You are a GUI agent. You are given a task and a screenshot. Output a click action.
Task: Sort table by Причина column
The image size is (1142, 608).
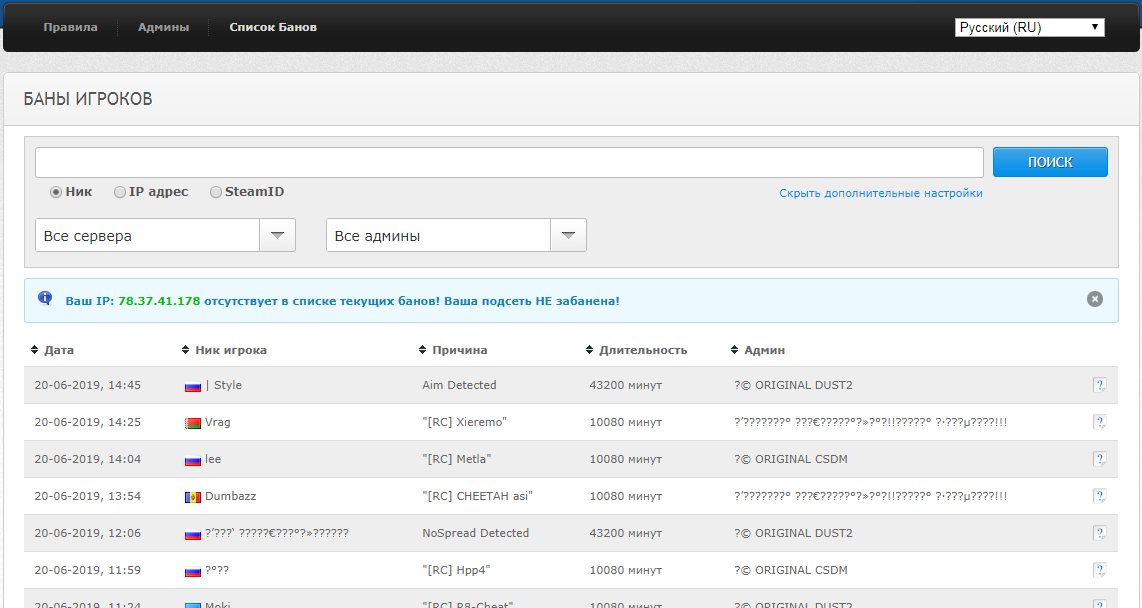click(x=460, y=350)
